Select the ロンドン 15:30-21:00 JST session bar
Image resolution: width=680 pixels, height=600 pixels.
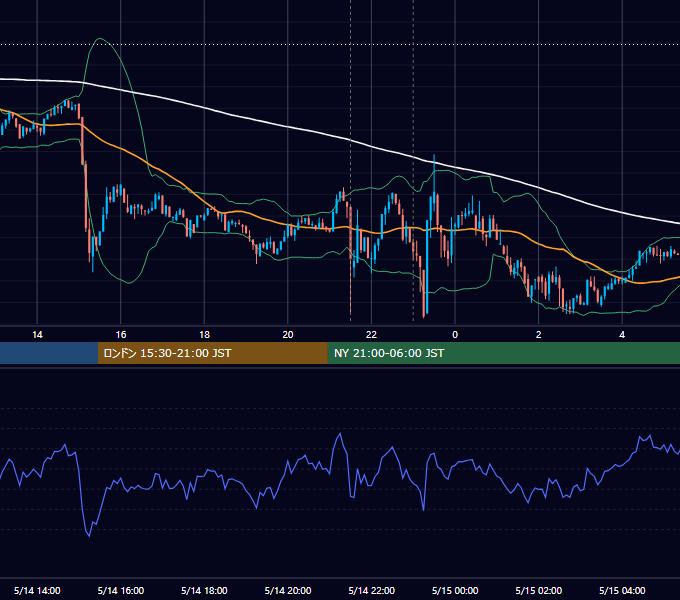(212, 353)
